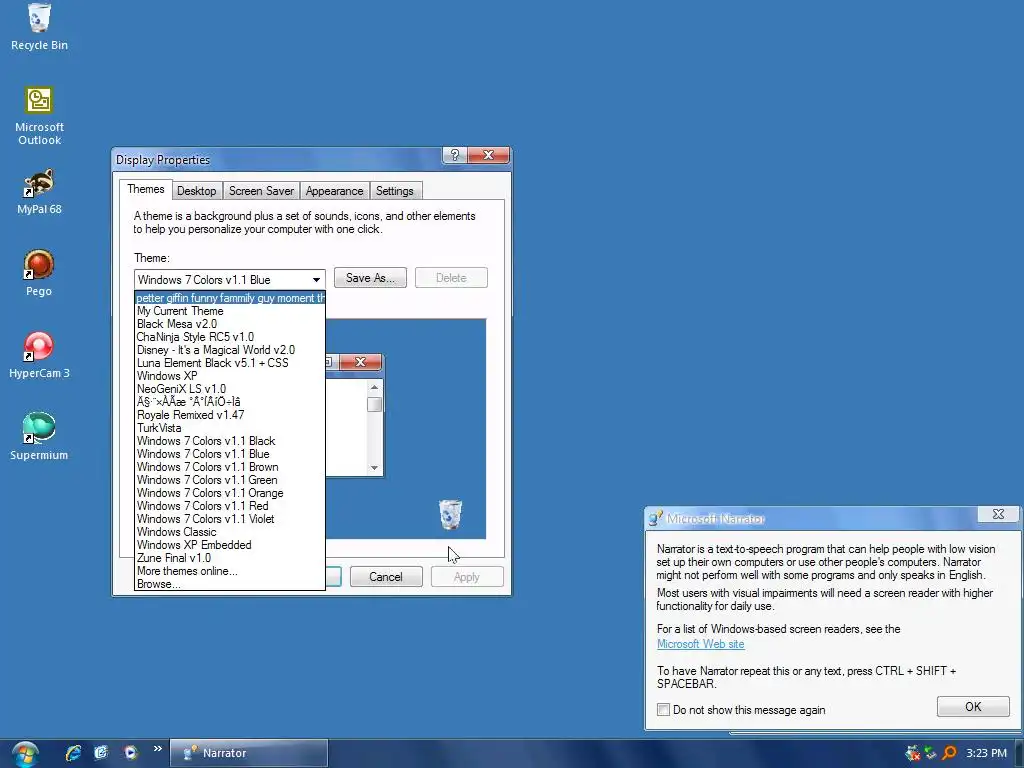Pick the Zune Final v1.0 theme

(230, 558)
